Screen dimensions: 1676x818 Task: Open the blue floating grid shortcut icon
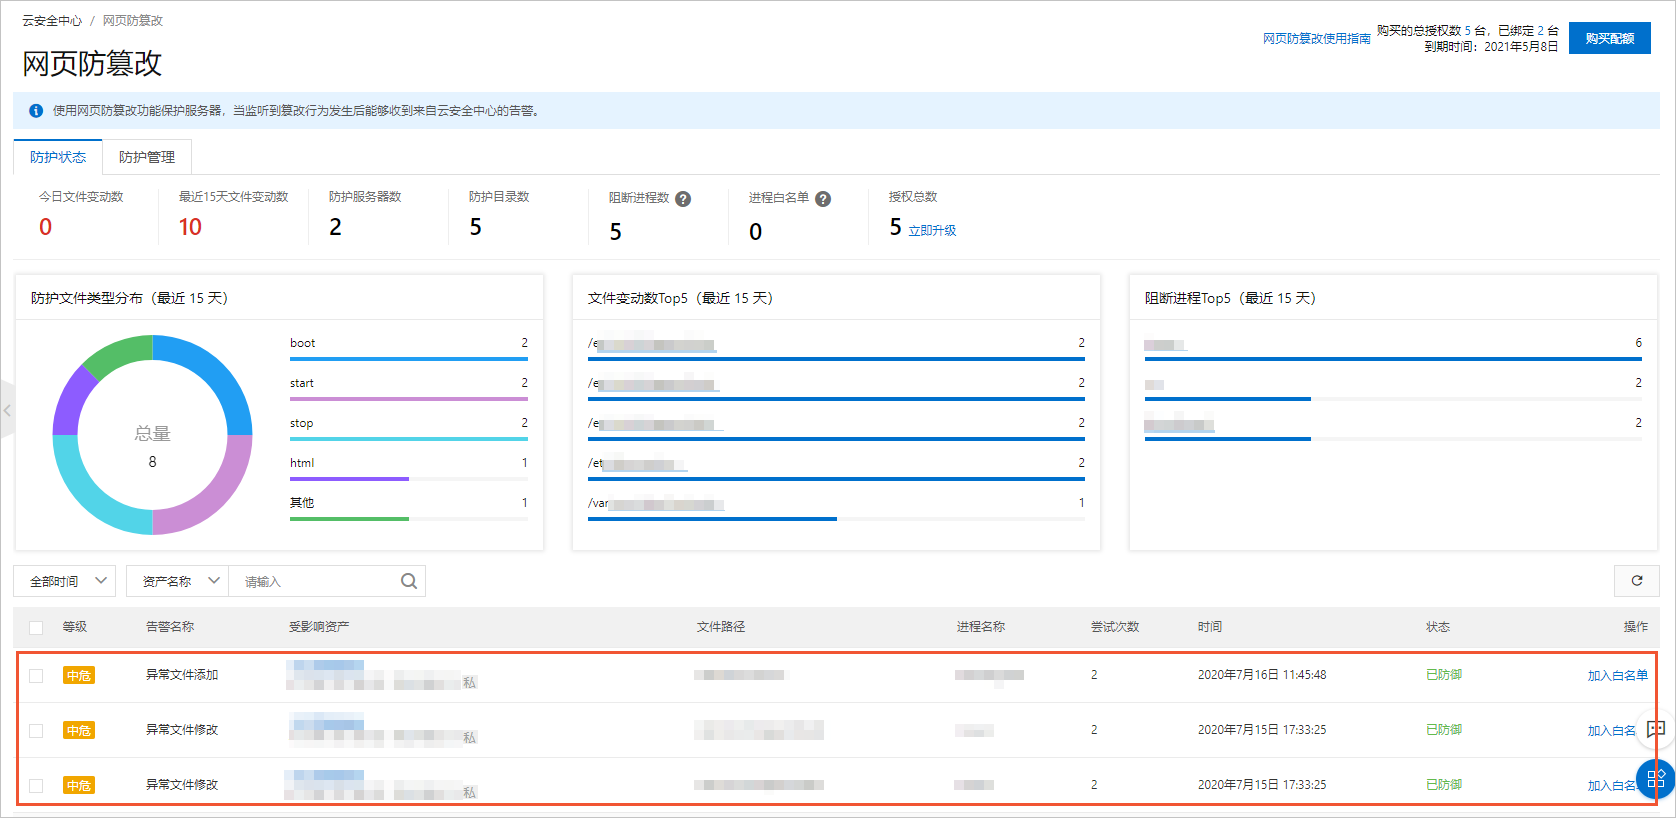click(1656, 779)
